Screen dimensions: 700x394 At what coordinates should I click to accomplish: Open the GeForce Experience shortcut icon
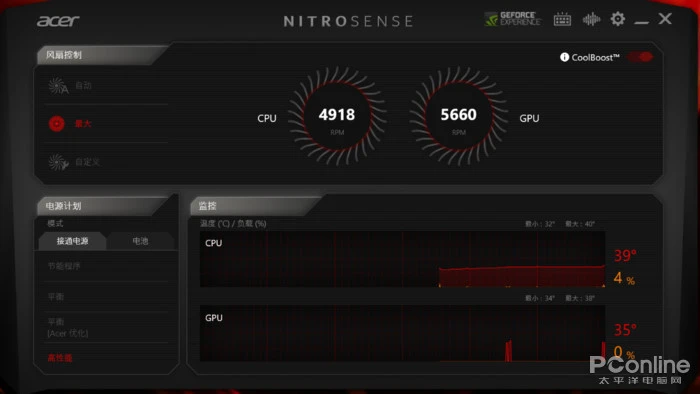pos(512,19)
